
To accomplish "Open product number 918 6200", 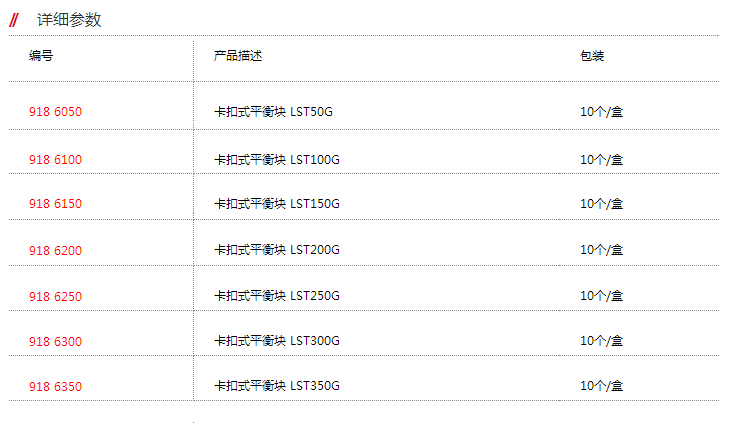I will tap(55, 251).
